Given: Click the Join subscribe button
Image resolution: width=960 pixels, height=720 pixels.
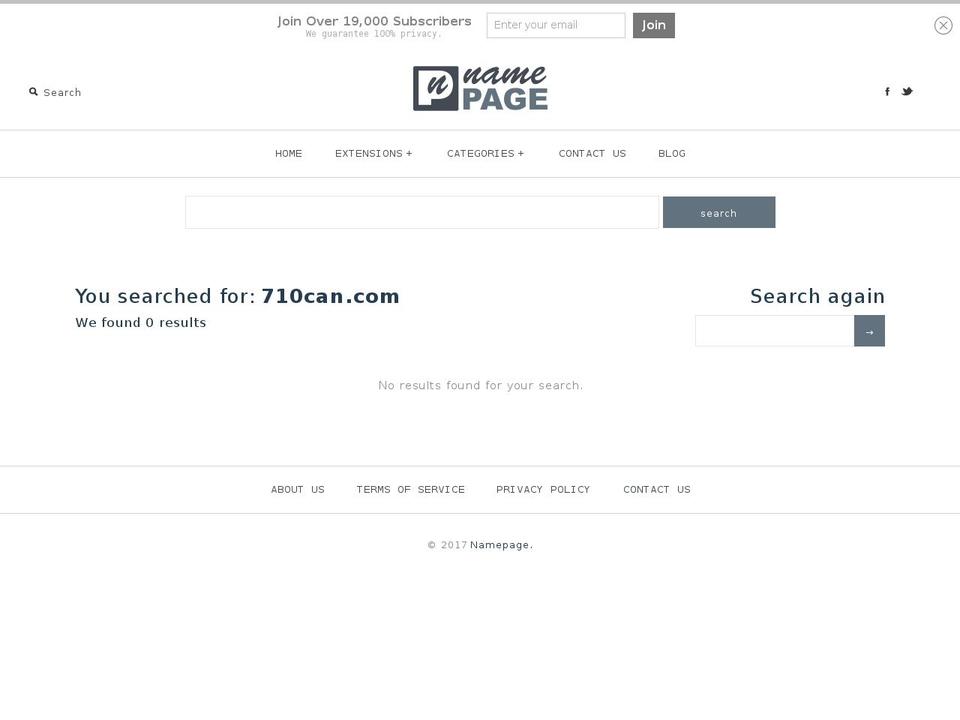Looking at the screenshot, I should pos(654,25).
